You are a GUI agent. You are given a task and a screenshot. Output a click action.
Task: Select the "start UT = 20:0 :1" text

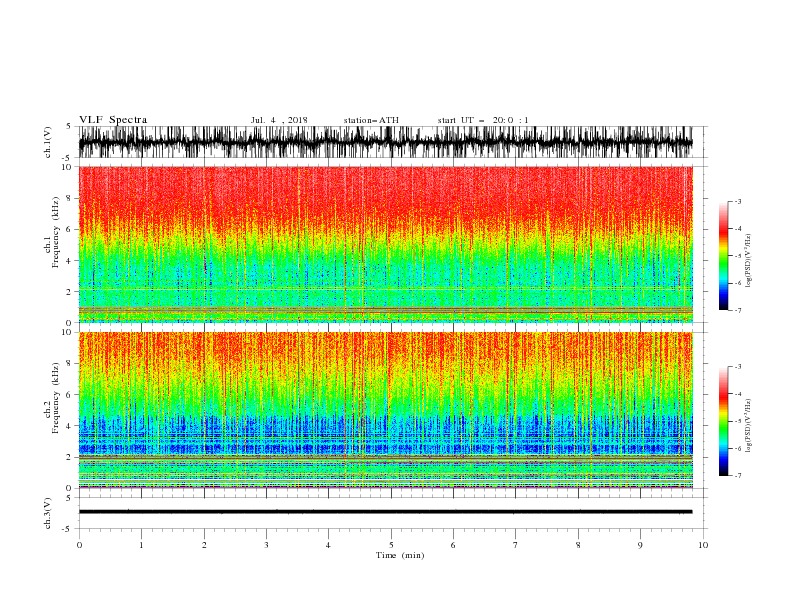coord(483,120)
